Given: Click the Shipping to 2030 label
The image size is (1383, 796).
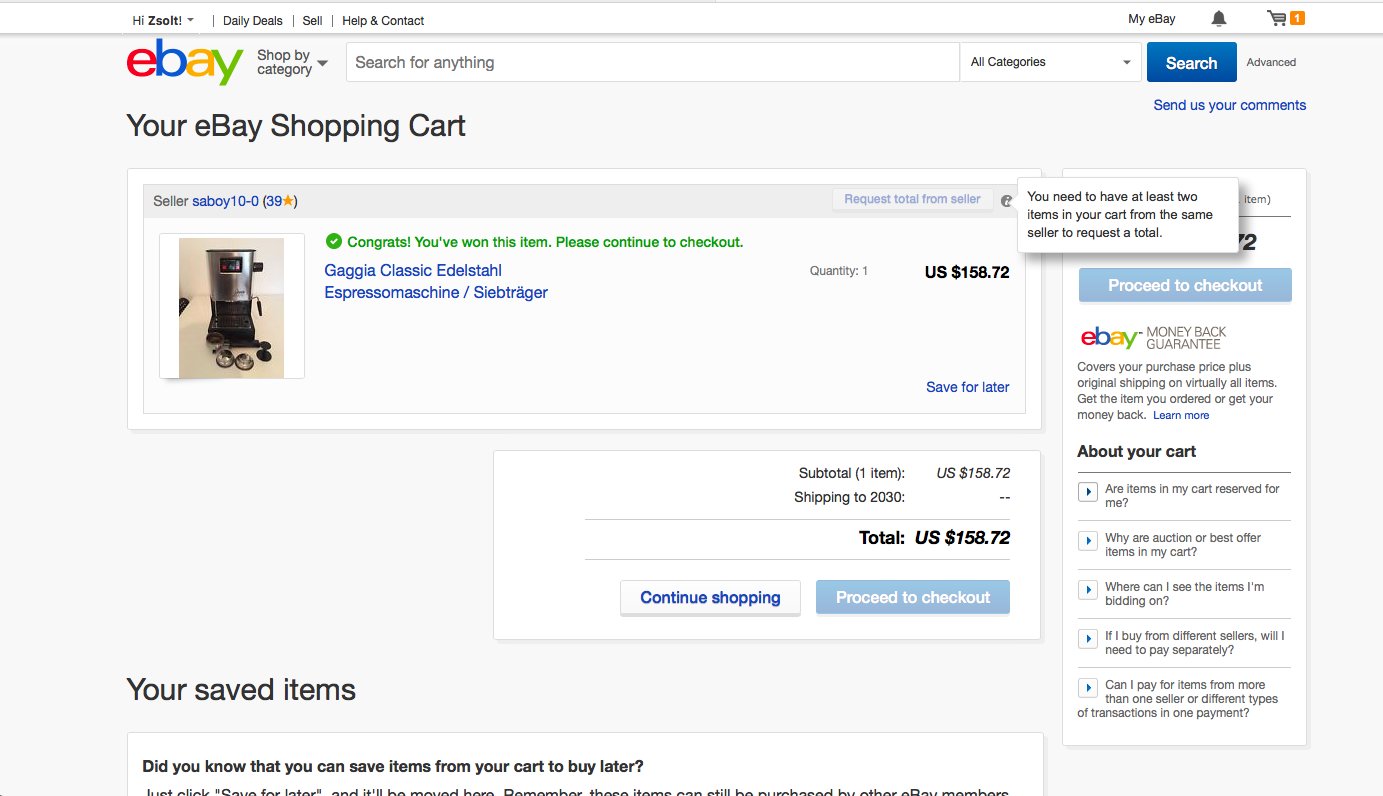Looking at the screenshot, I should [x=849, y=497].
